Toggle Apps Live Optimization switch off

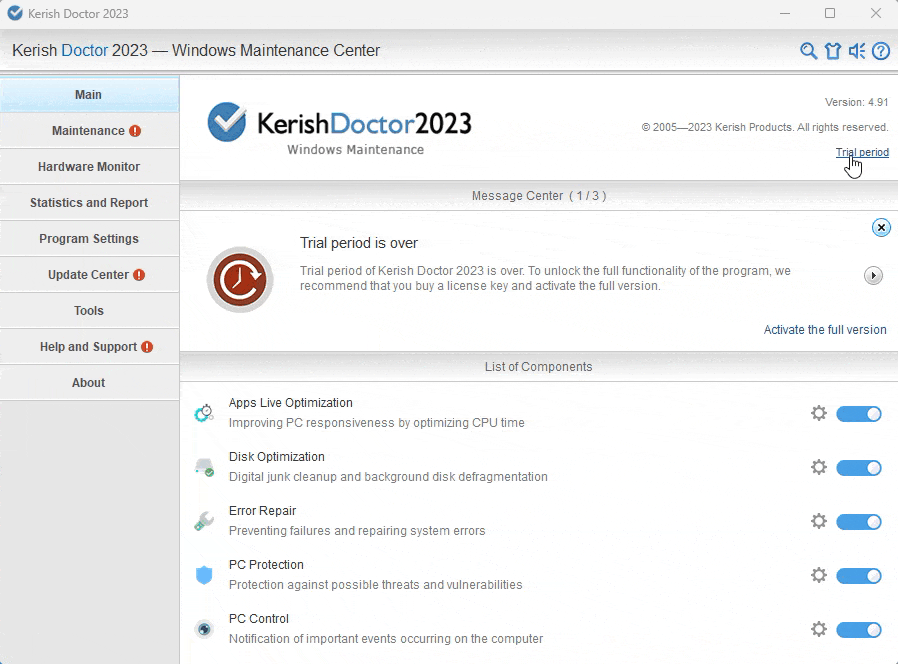pos(858,414)
